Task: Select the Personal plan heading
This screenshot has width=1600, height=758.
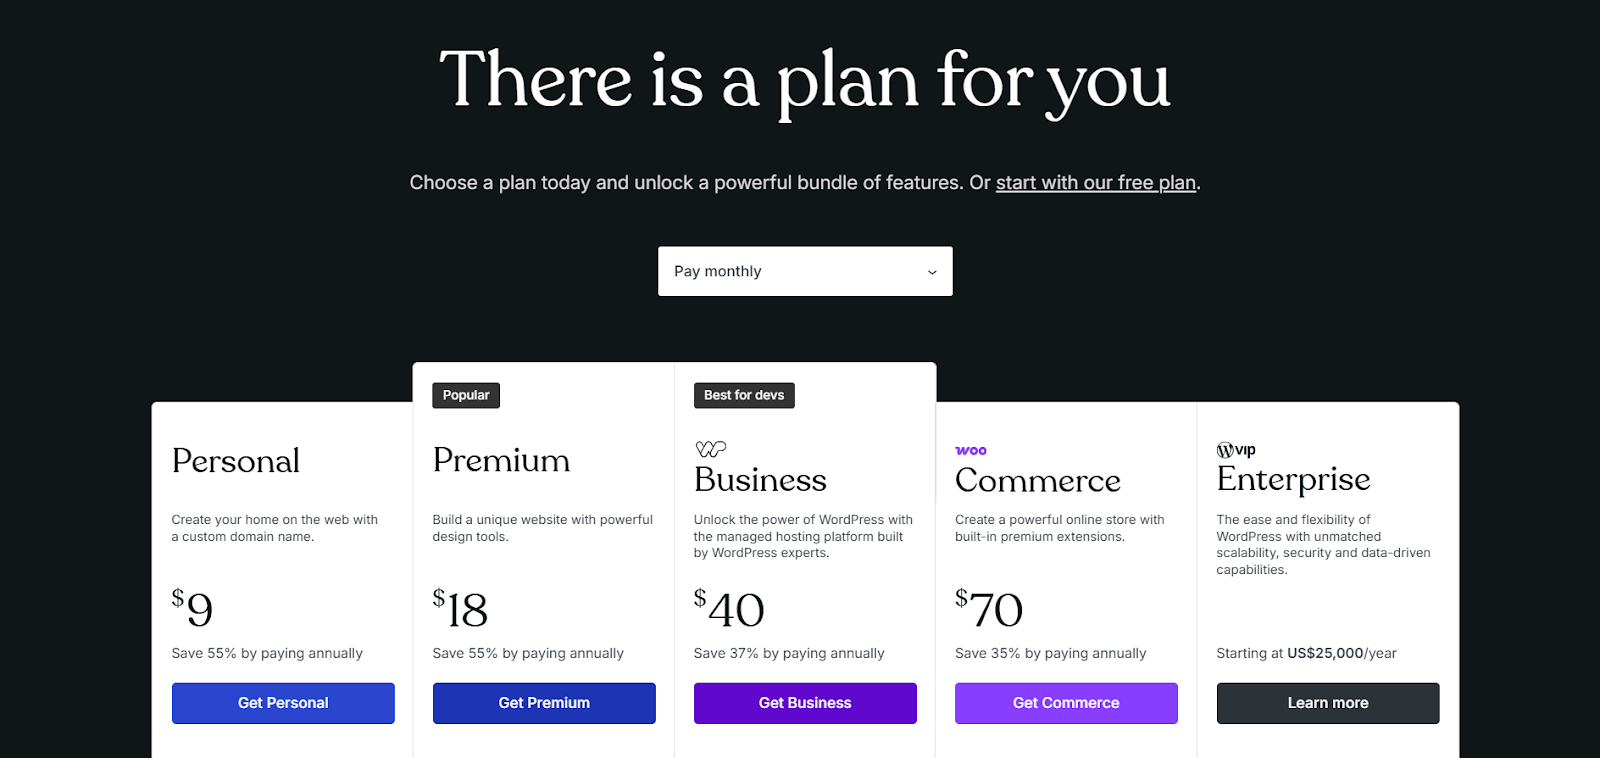Action: [236, 461]
